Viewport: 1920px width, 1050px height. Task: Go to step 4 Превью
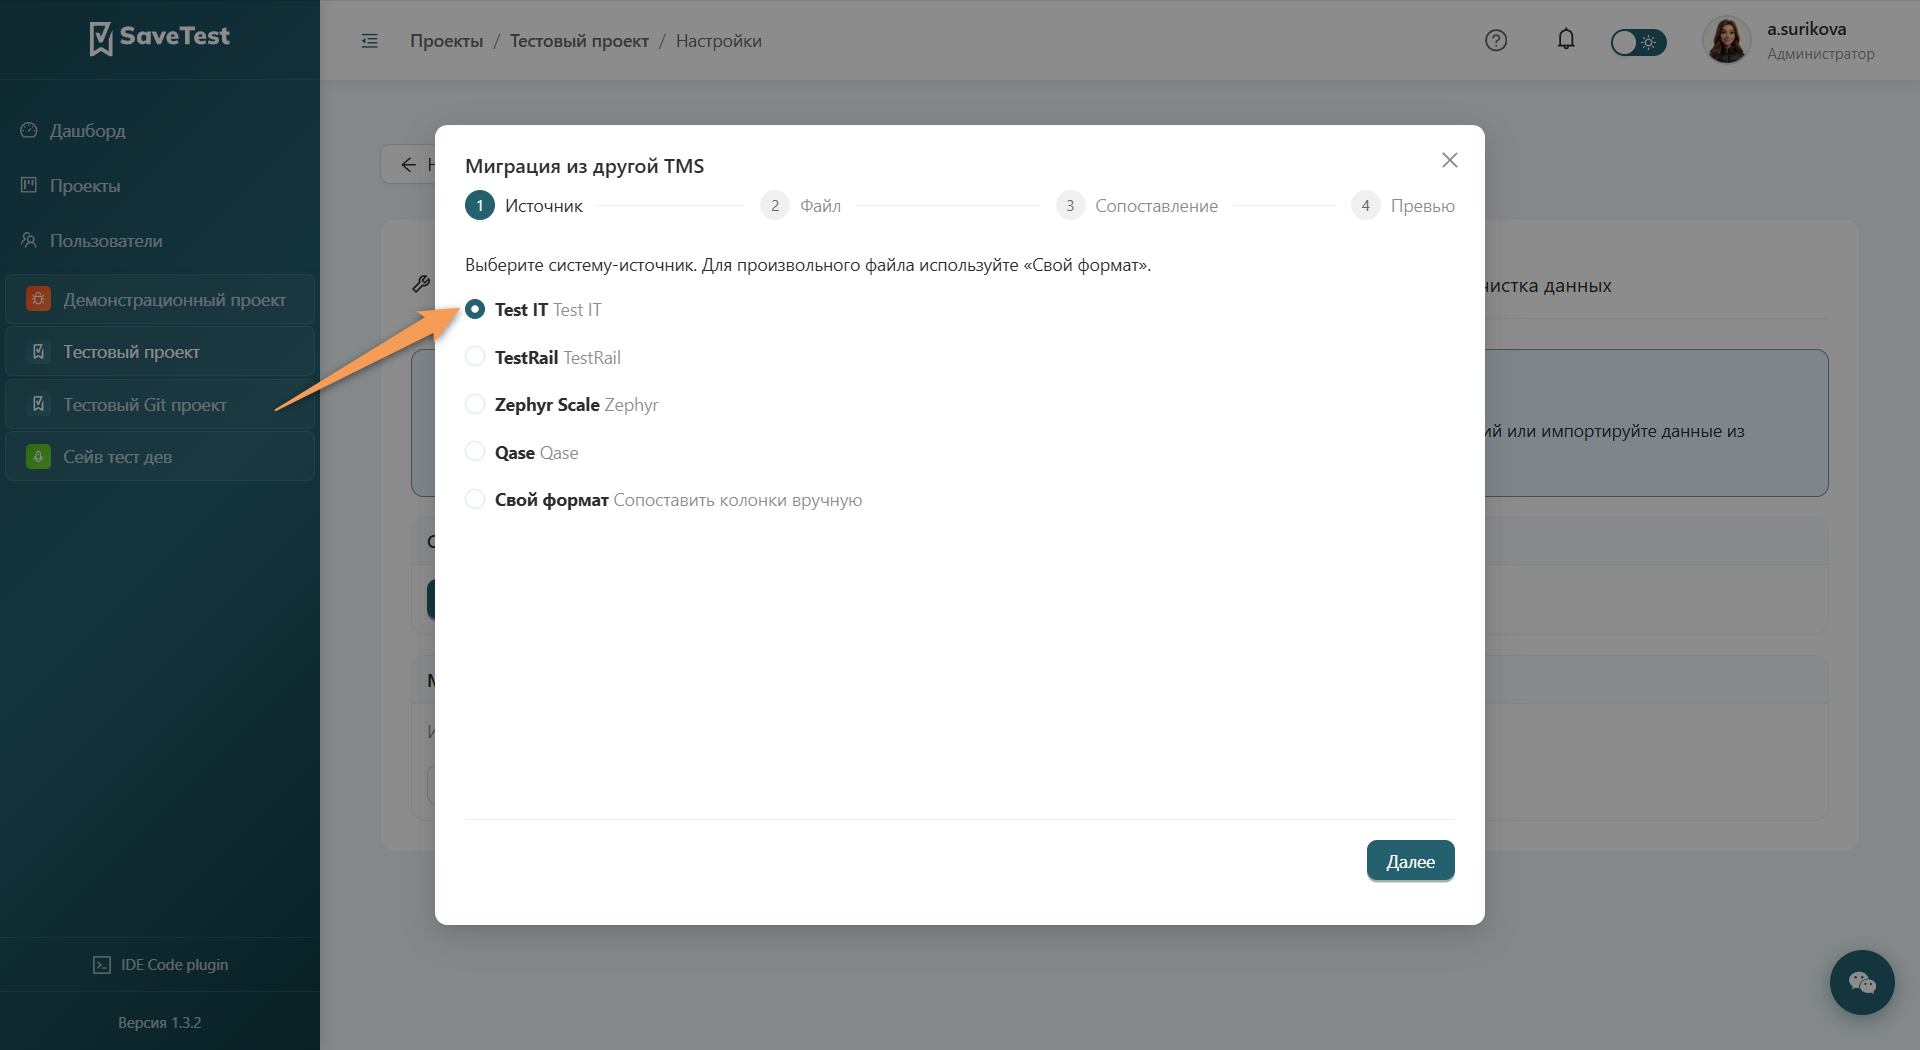tap(1403, 206)
